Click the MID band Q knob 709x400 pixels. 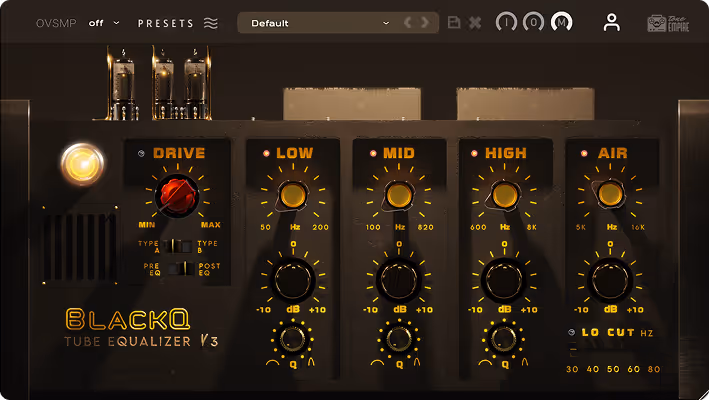pos(399,339)
